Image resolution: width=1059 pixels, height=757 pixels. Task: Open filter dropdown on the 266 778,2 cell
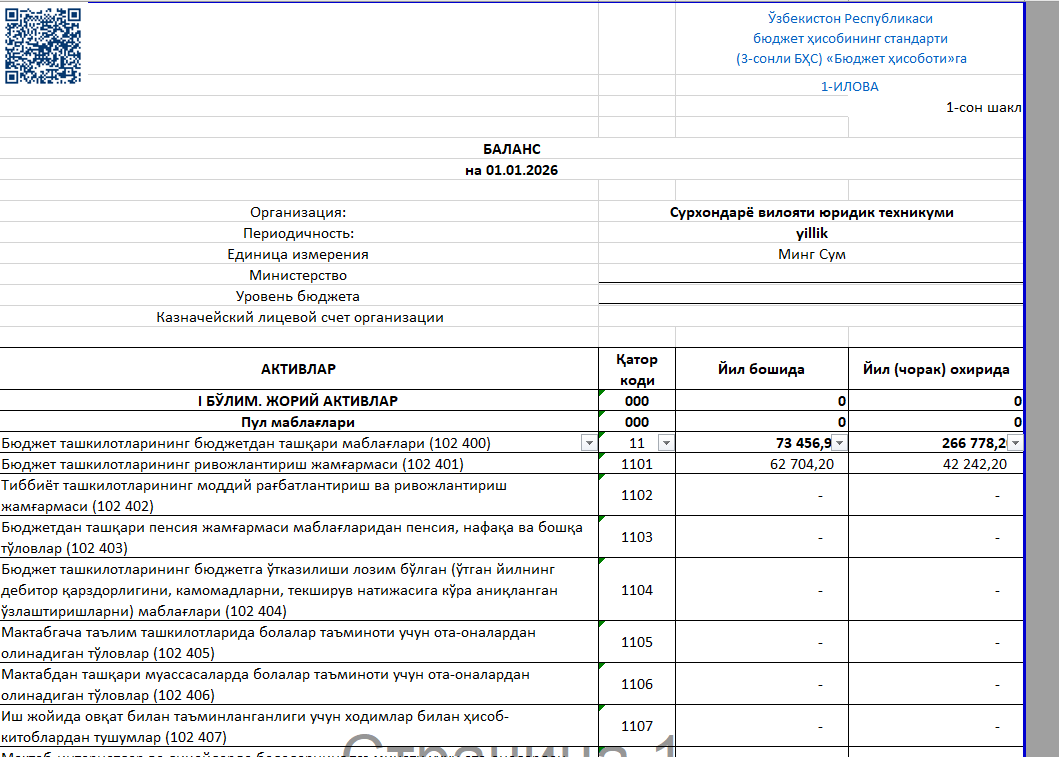point(1015,443)
